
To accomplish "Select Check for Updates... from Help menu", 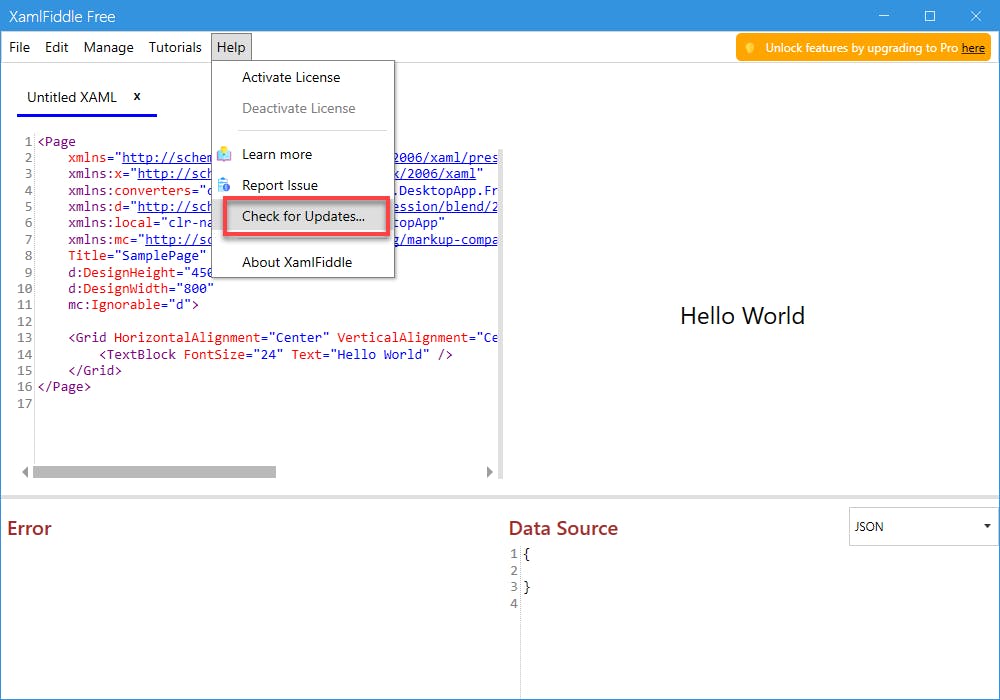I will 304,216.
